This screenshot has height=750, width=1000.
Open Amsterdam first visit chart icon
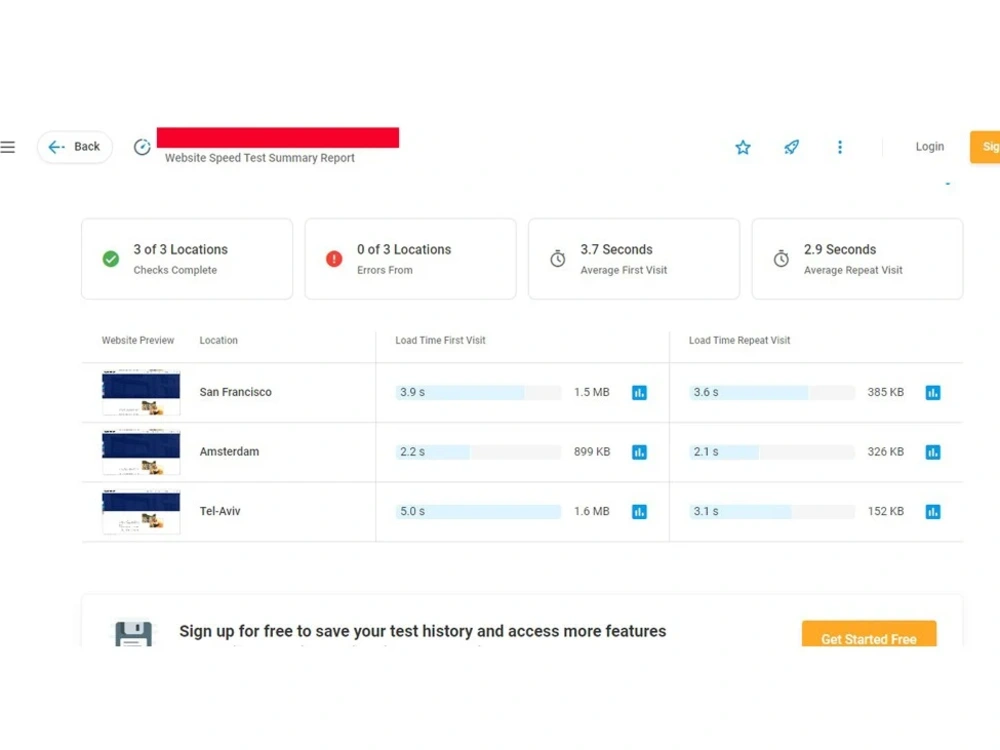640,452
